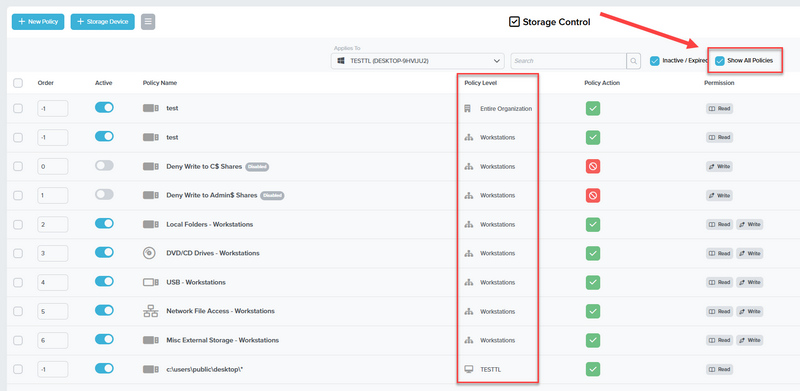Image resolution: width=800 pixels, height=391 pixels.
Task: Disable the Entire Organization test policy toggle
Action: click(104, 108)
